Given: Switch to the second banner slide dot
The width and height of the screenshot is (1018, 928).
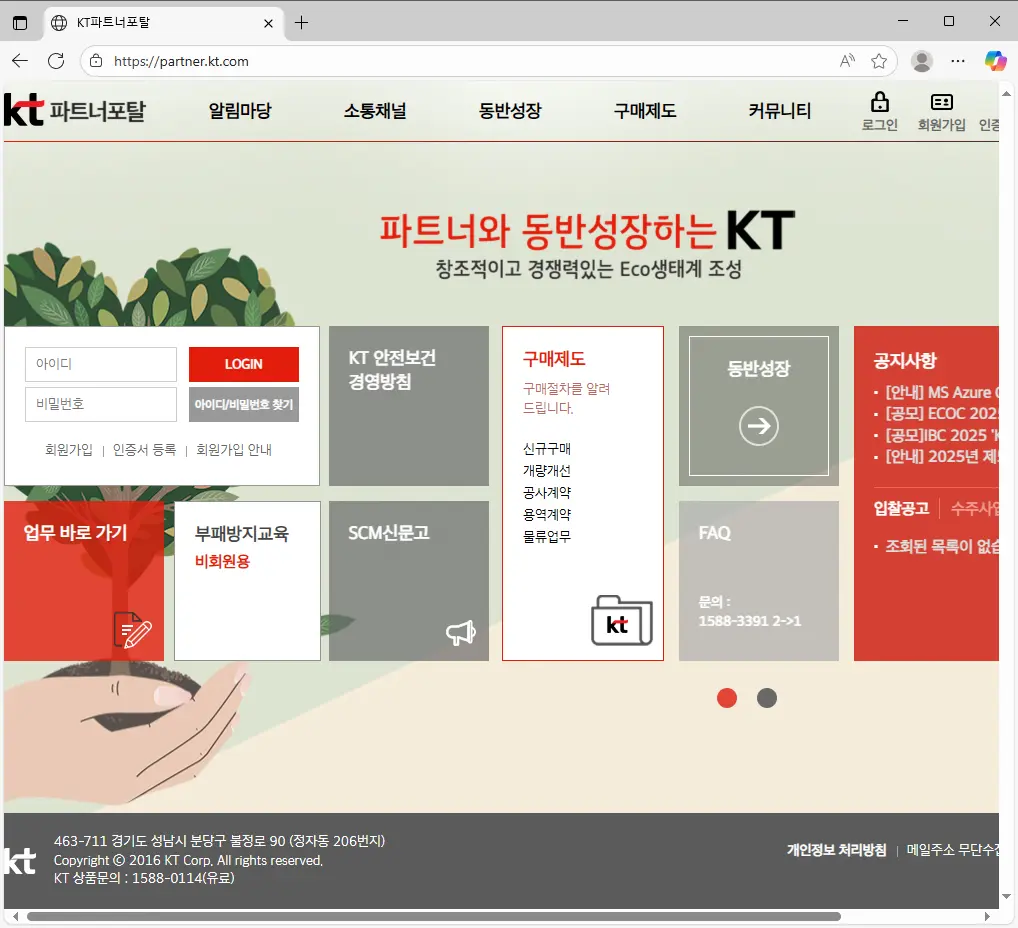Looking at the screenshot, I should click(x=766, y=697).
